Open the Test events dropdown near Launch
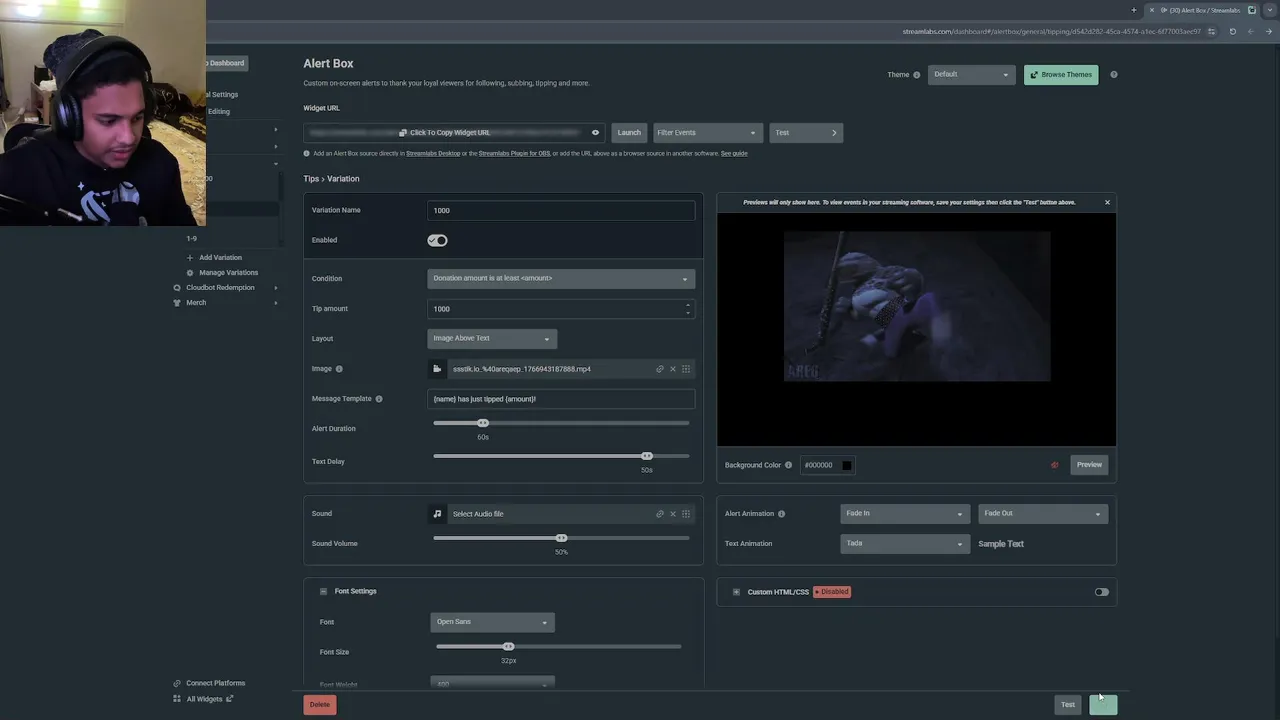 [806, 133]
